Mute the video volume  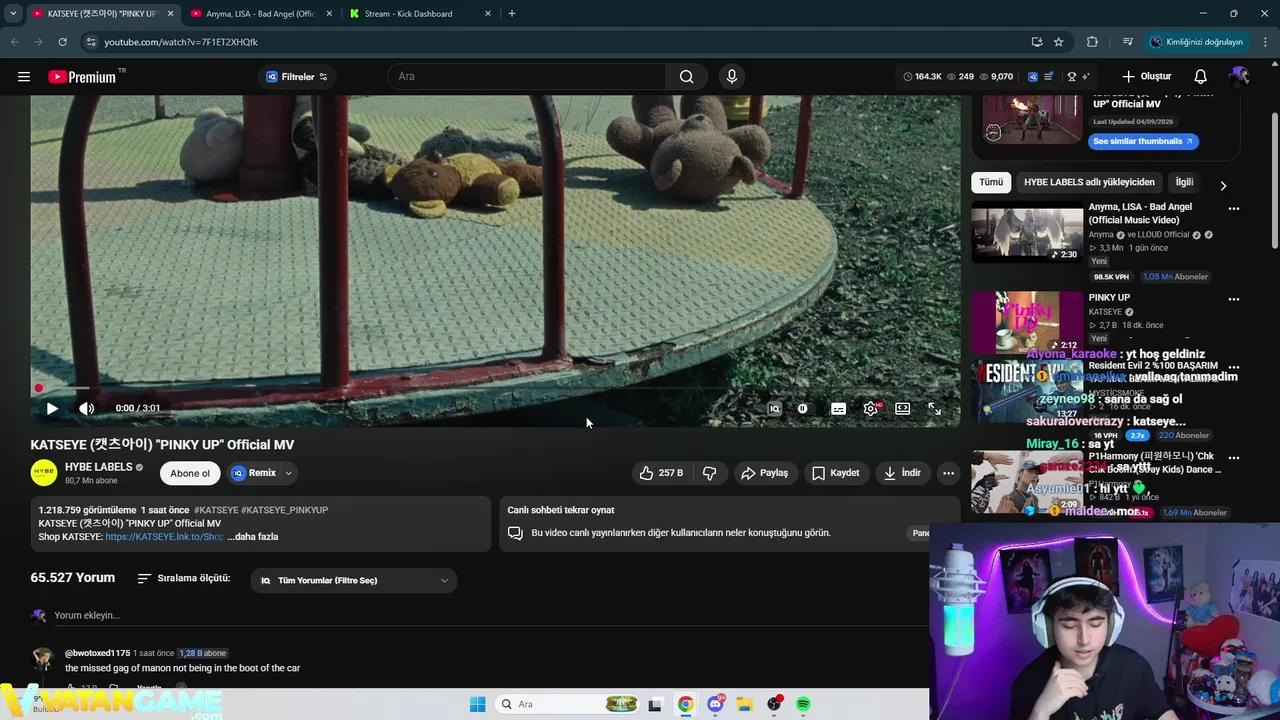pyautogui.click(x=87, y=408)
